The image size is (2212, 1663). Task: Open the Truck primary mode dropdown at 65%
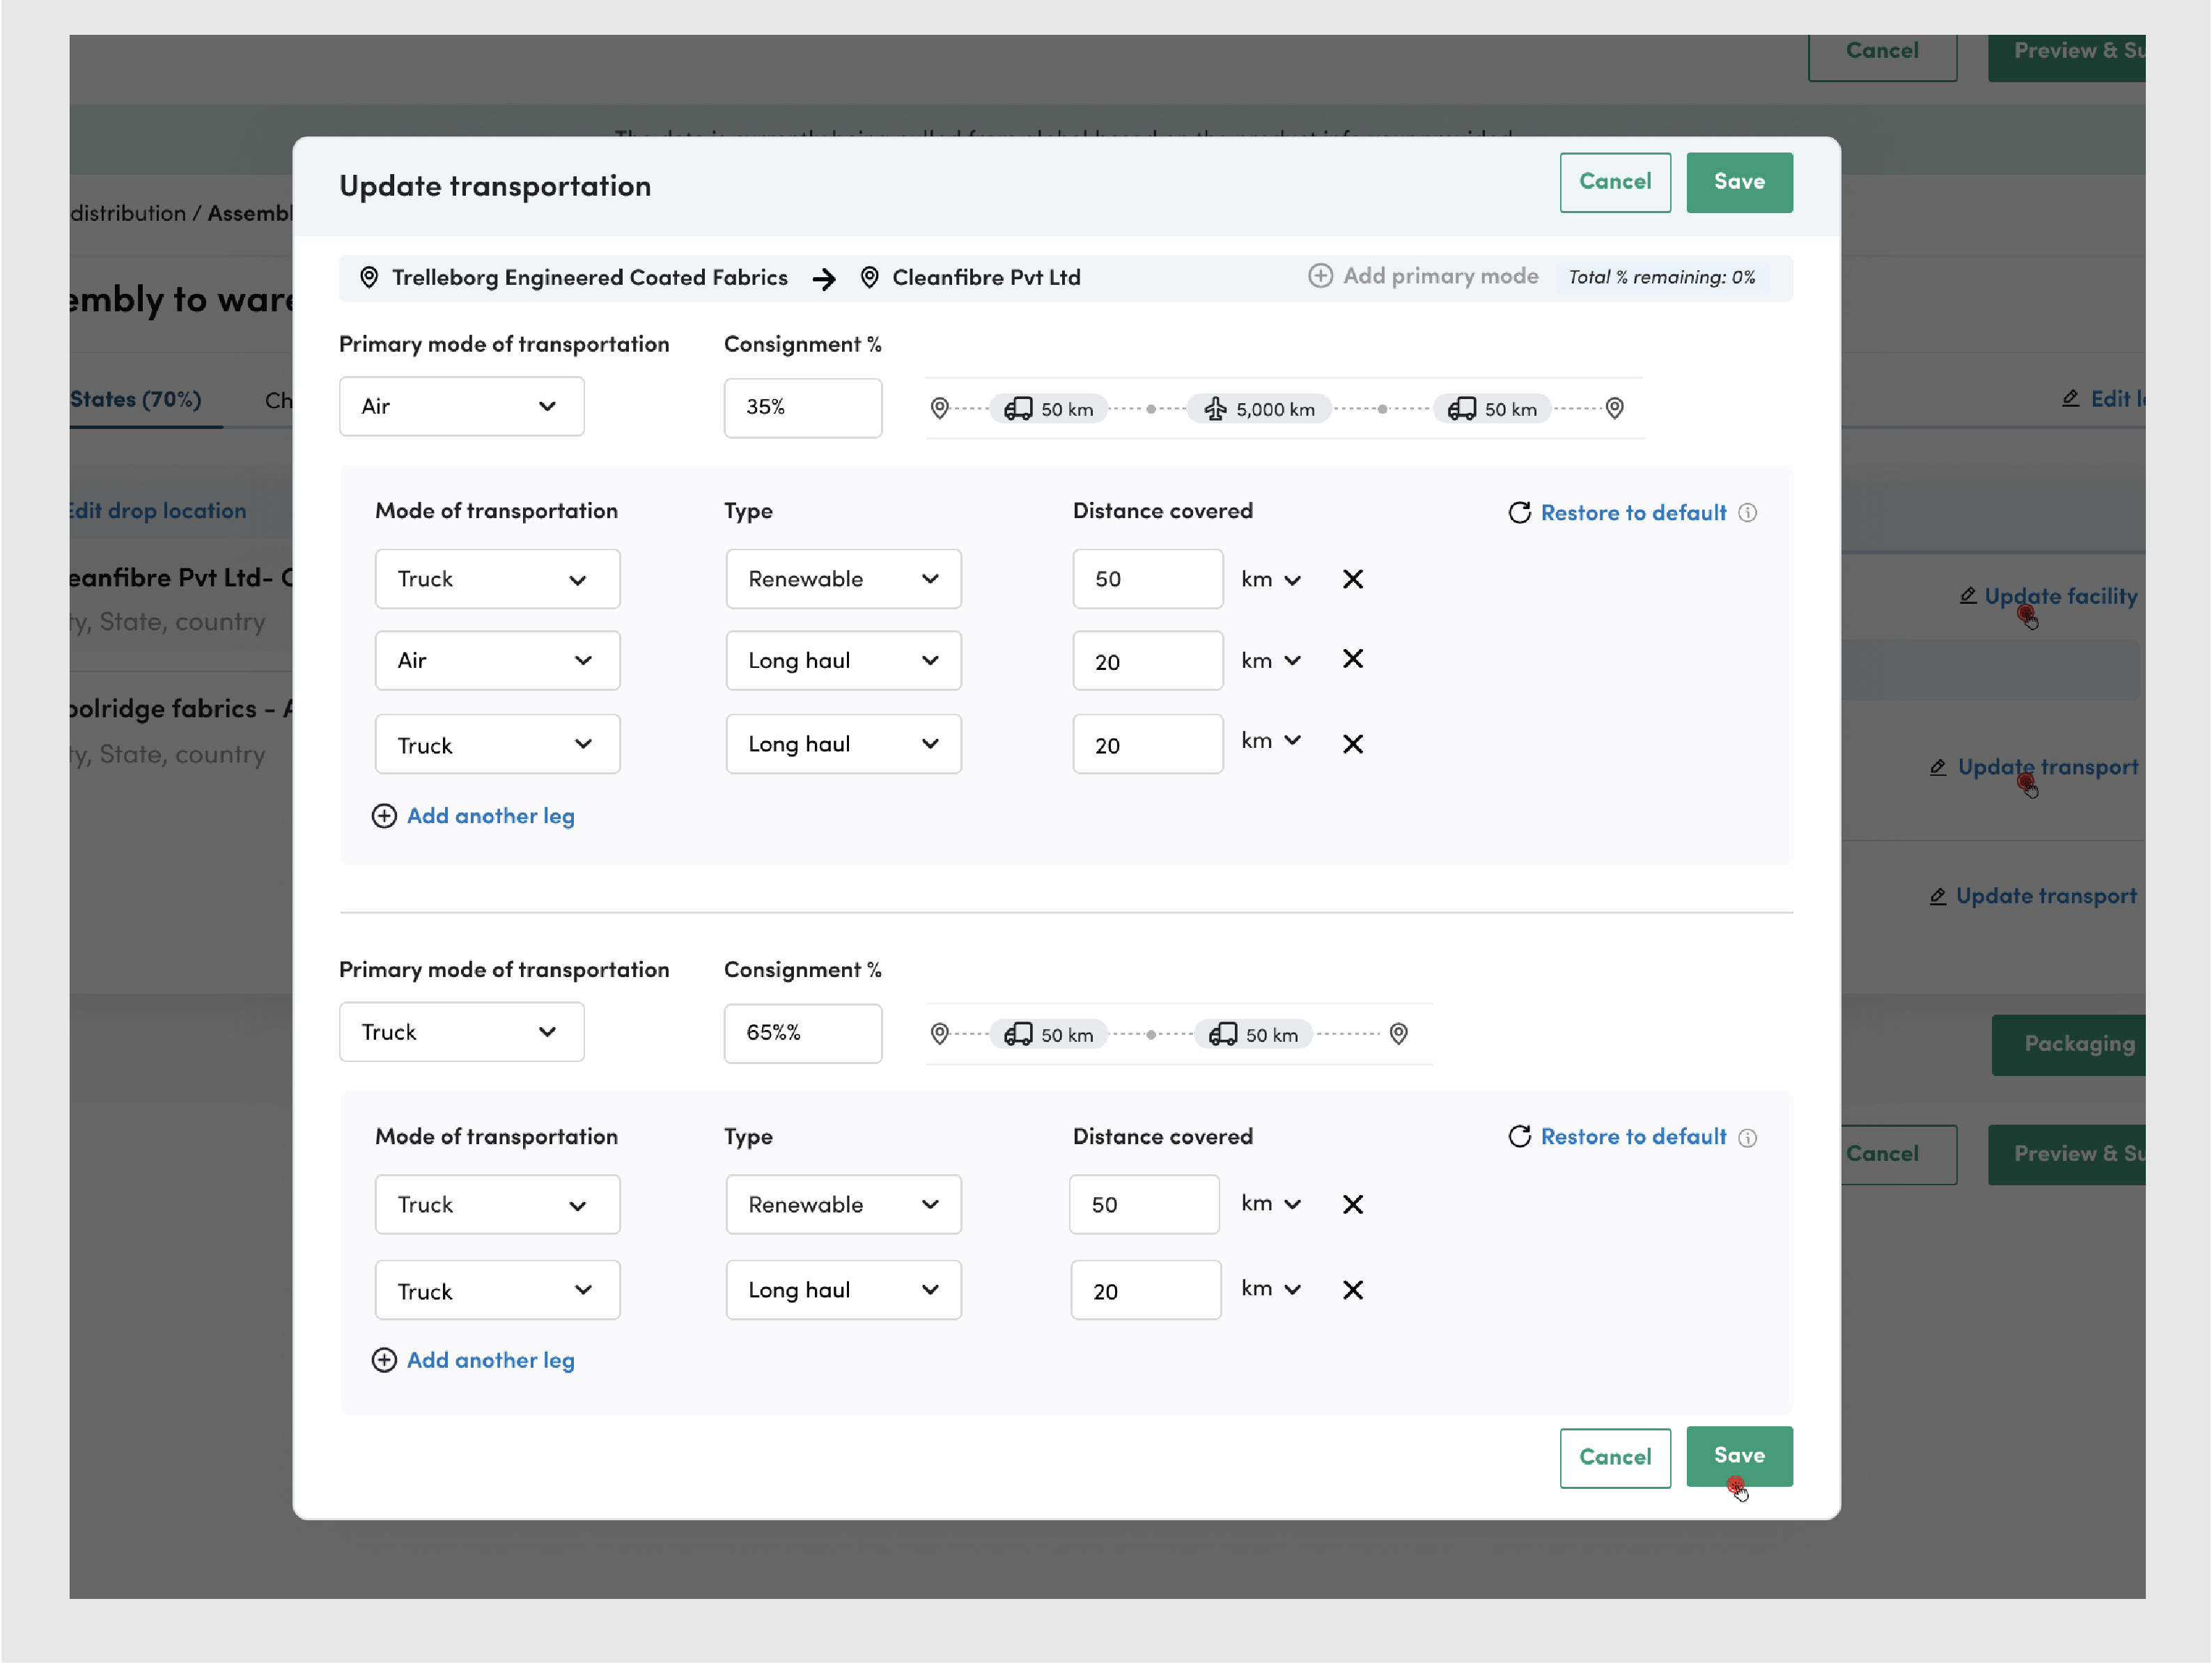[x=461, y=1032]
